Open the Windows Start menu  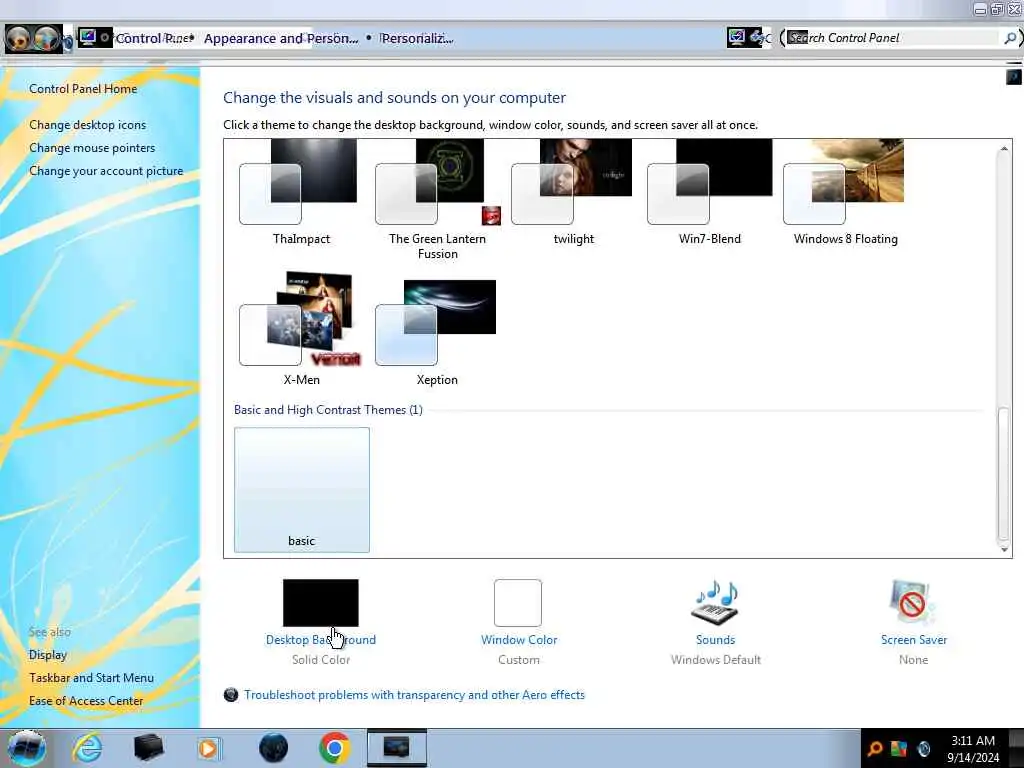26,748
